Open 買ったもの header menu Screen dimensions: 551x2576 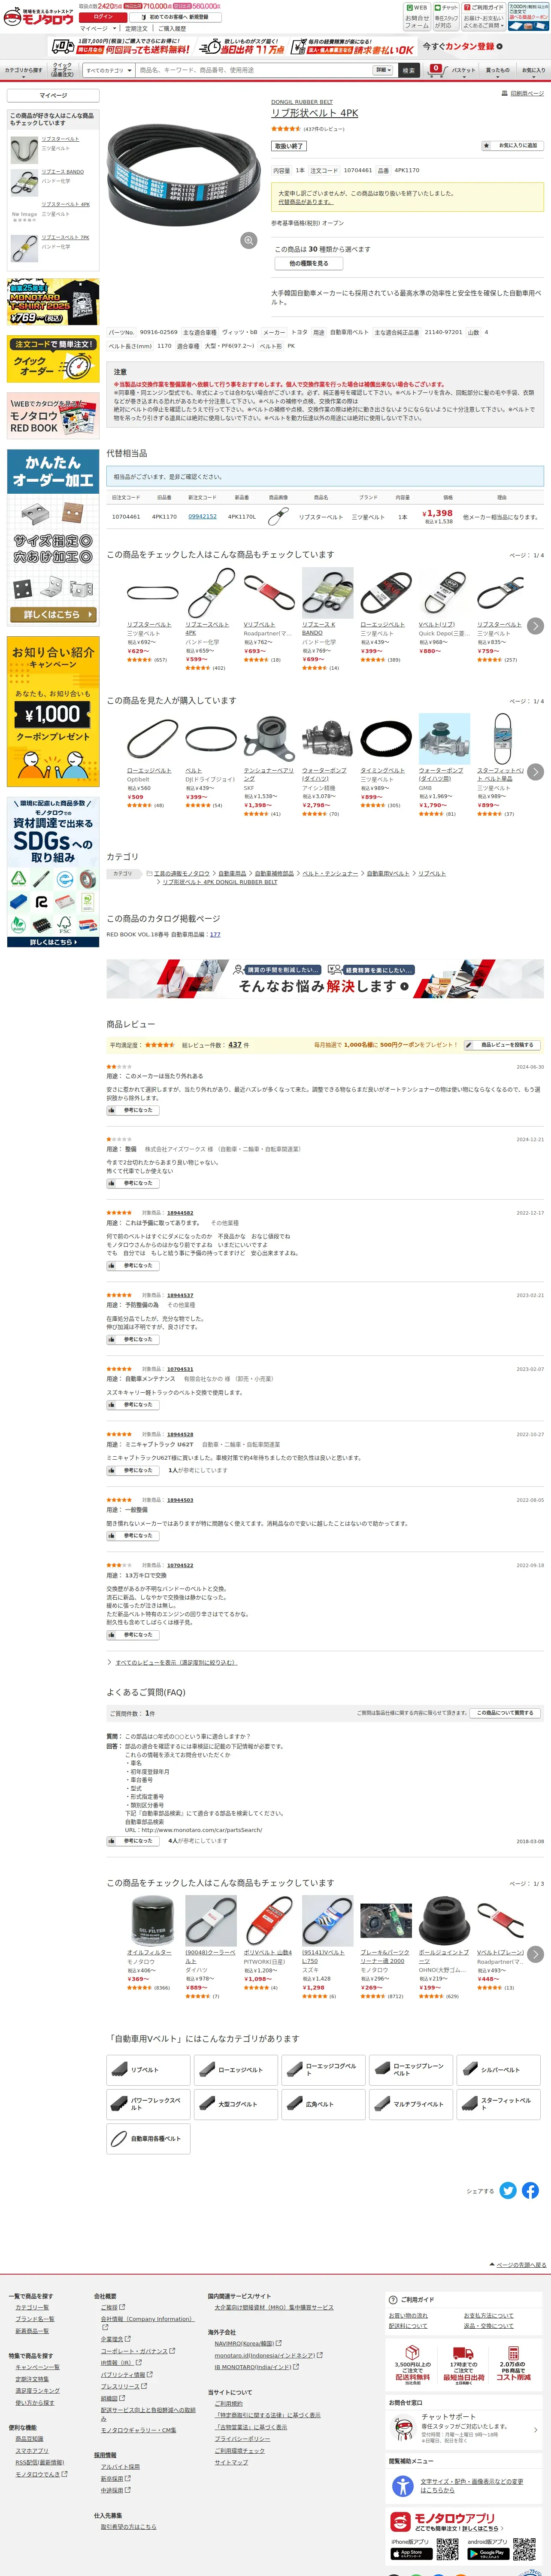click(x=498, y=70)
